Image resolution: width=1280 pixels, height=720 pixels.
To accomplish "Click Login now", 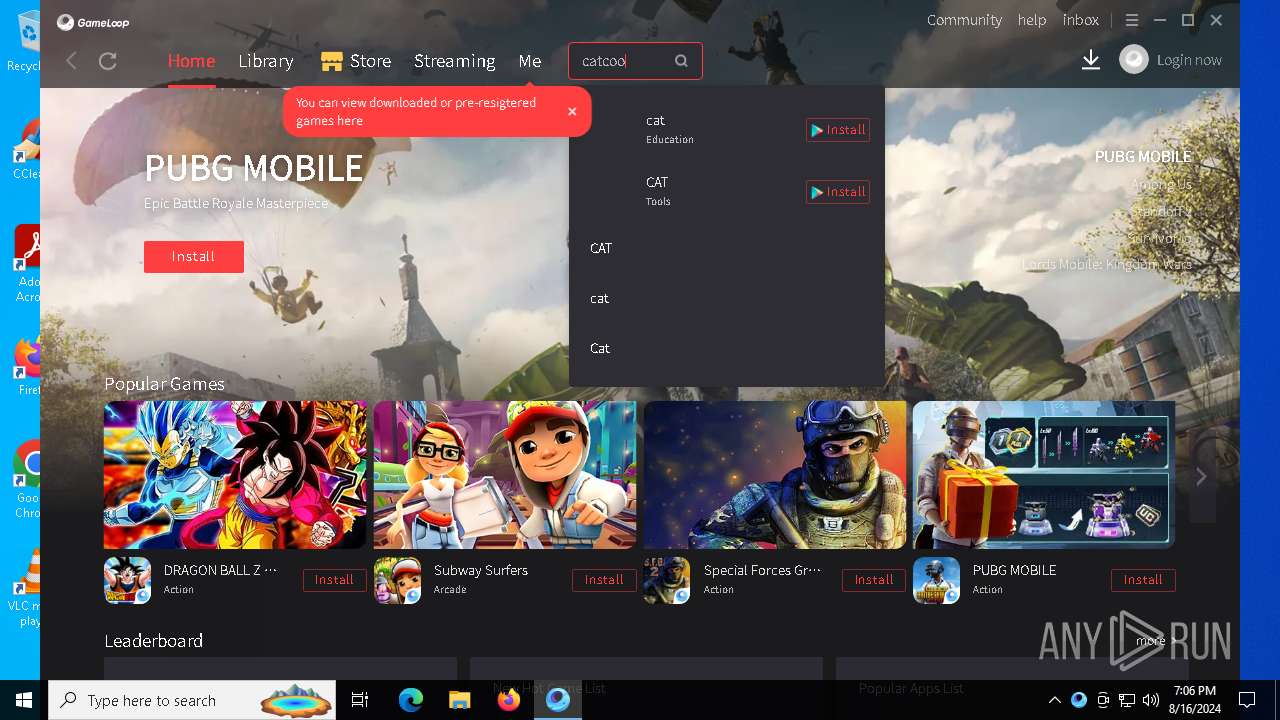I will [x=1189, y=60].
